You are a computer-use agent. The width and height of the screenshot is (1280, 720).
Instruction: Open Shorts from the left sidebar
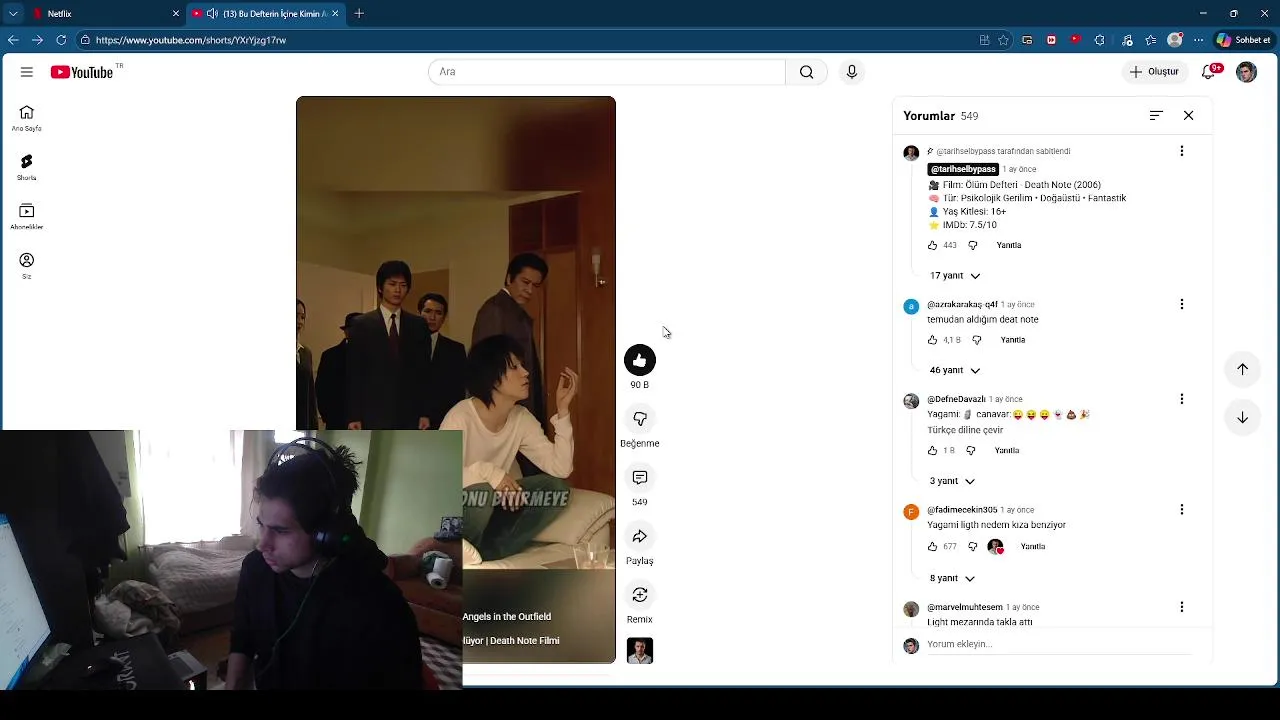tap(27, 167)
